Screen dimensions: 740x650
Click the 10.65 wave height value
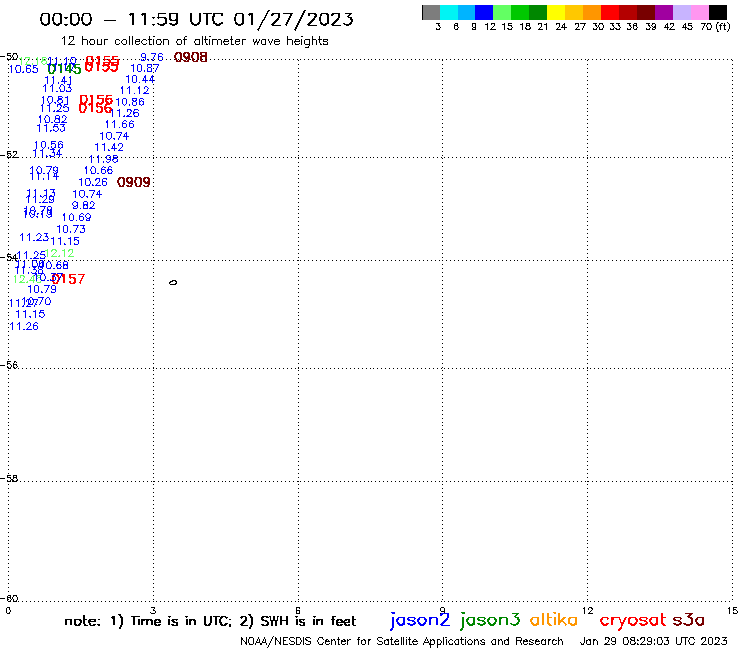tap(24, 69)
